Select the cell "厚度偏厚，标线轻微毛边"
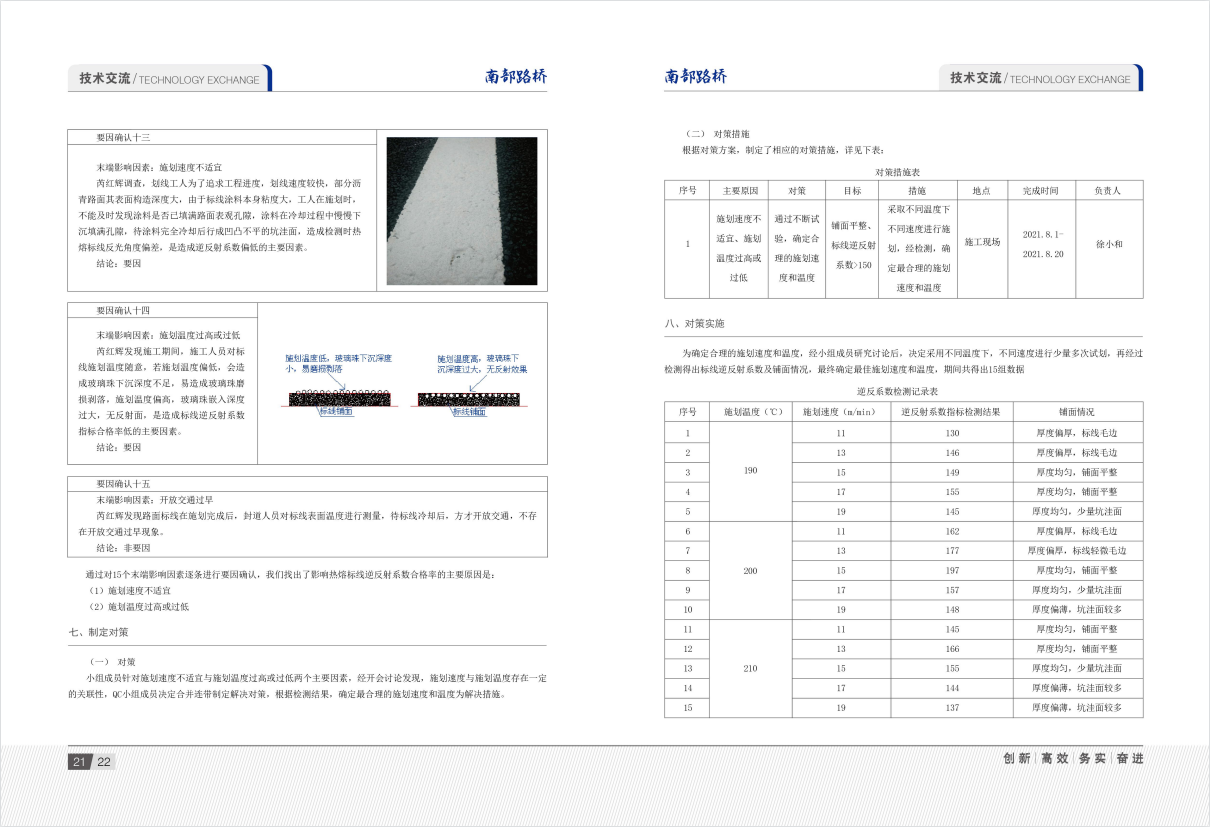Viewport: 1210px width, 827px height. click(1077, 551)
